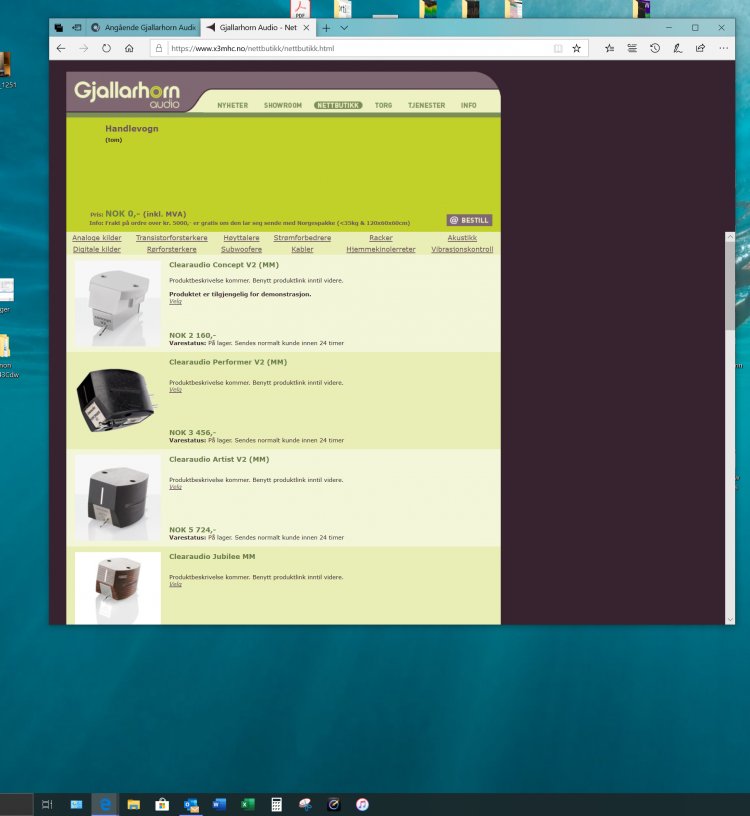Open the Subwoofere category link
This screenshot has height=816, width=750.
[241, 249]
